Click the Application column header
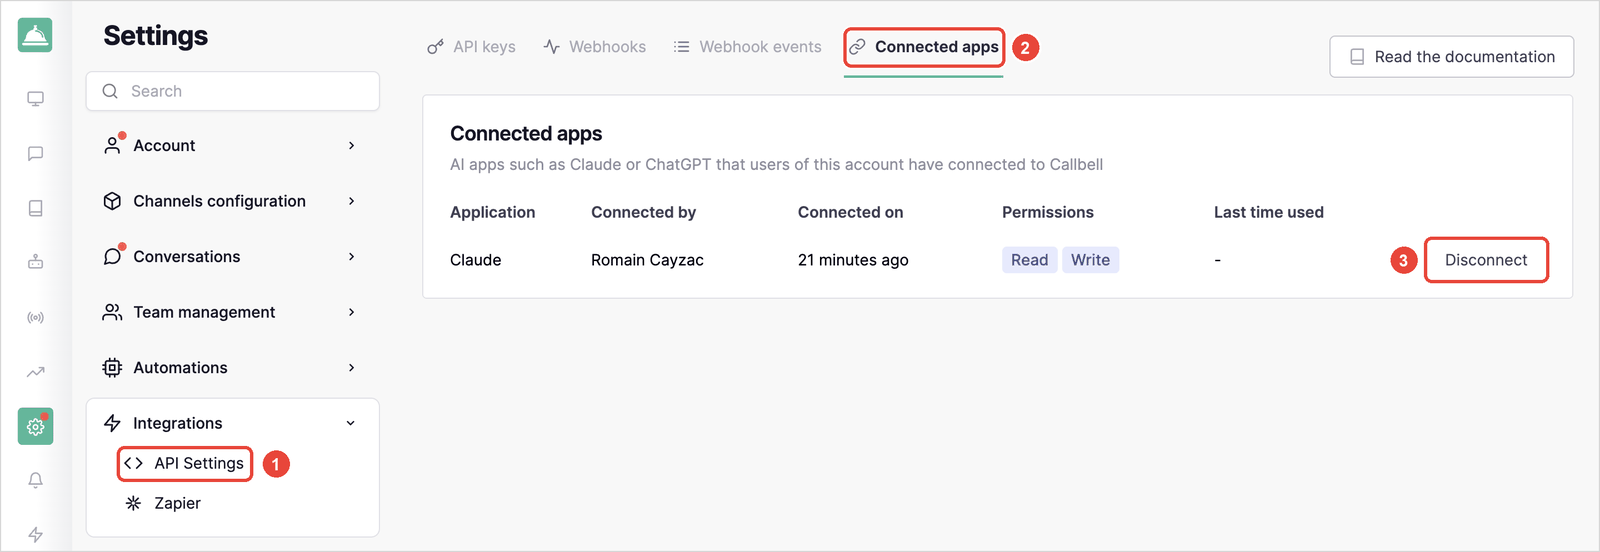The image size is (1600, 552). point(493,212)
